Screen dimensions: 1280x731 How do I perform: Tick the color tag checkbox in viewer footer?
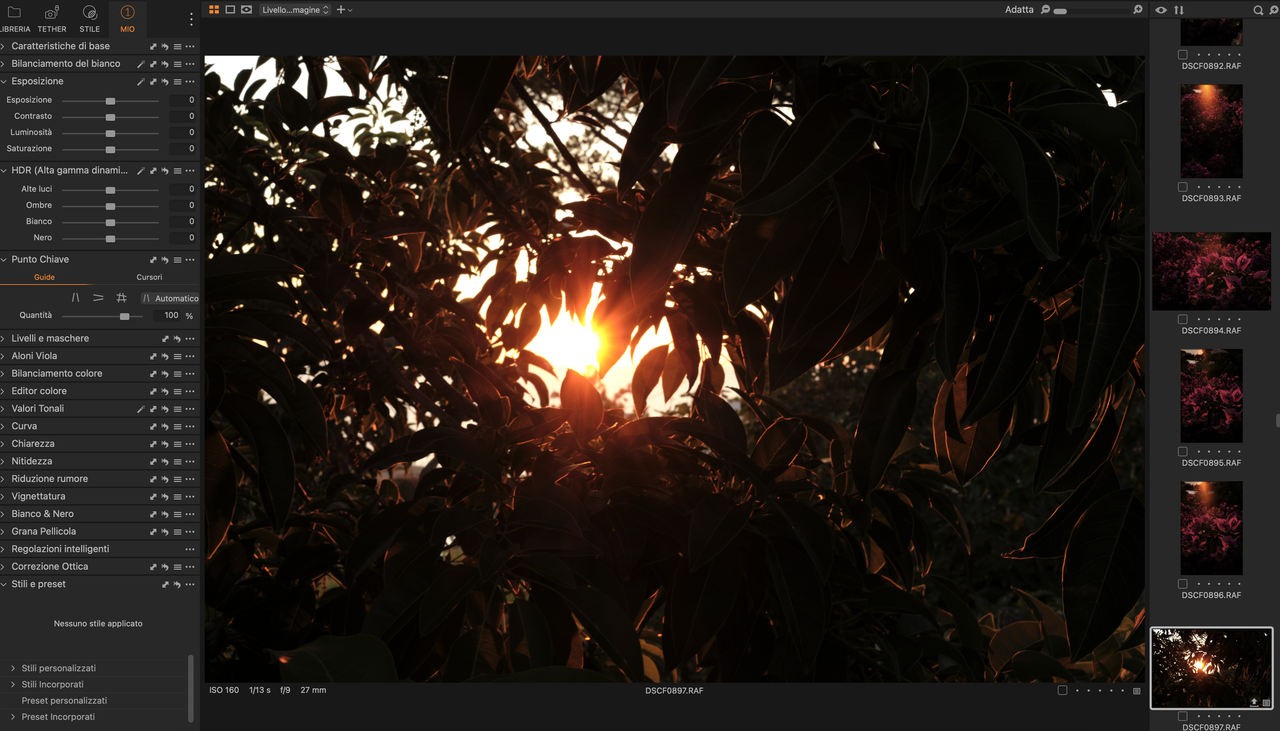coord(1062,690)
